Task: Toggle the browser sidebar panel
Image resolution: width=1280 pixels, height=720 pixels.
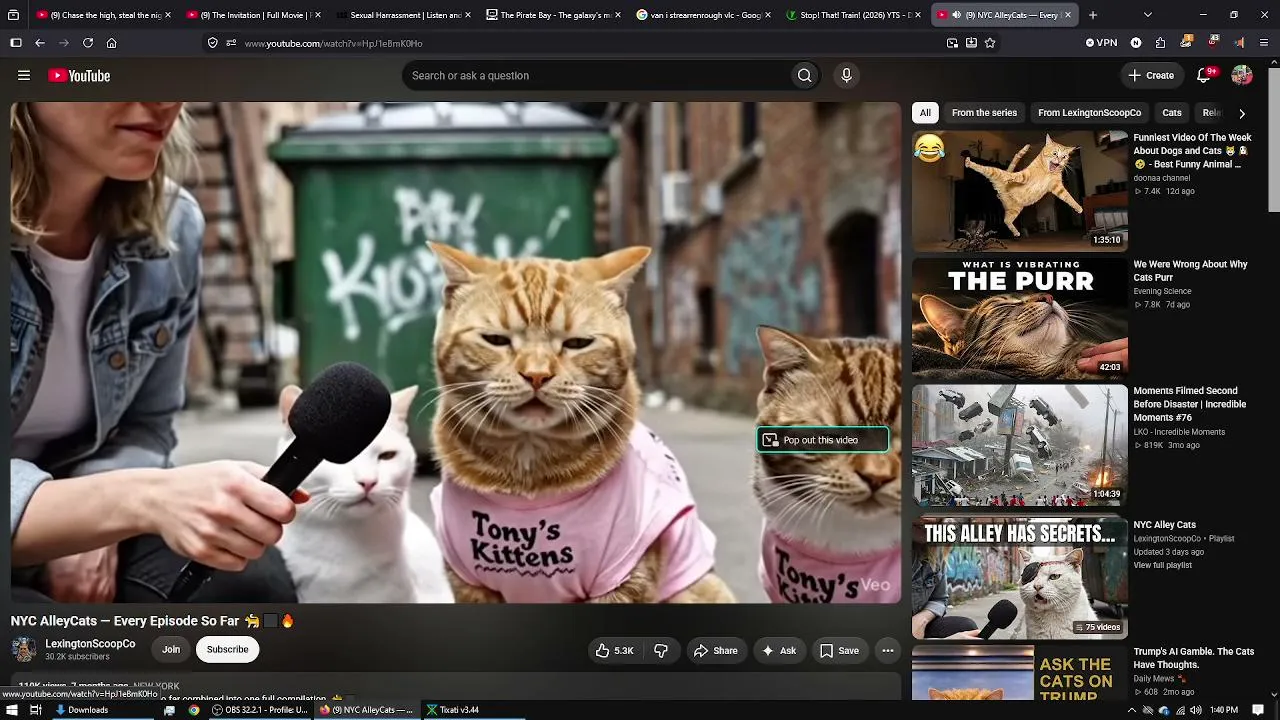Action: coord(16,43)
